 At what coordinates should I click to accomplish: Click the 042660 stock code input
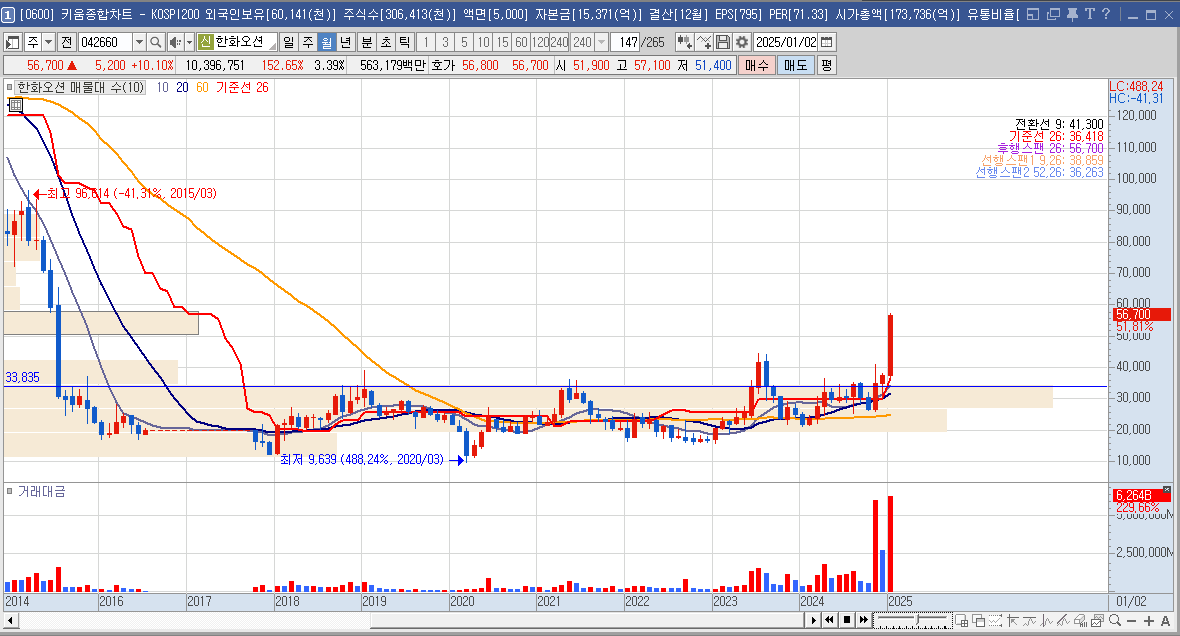105,42
